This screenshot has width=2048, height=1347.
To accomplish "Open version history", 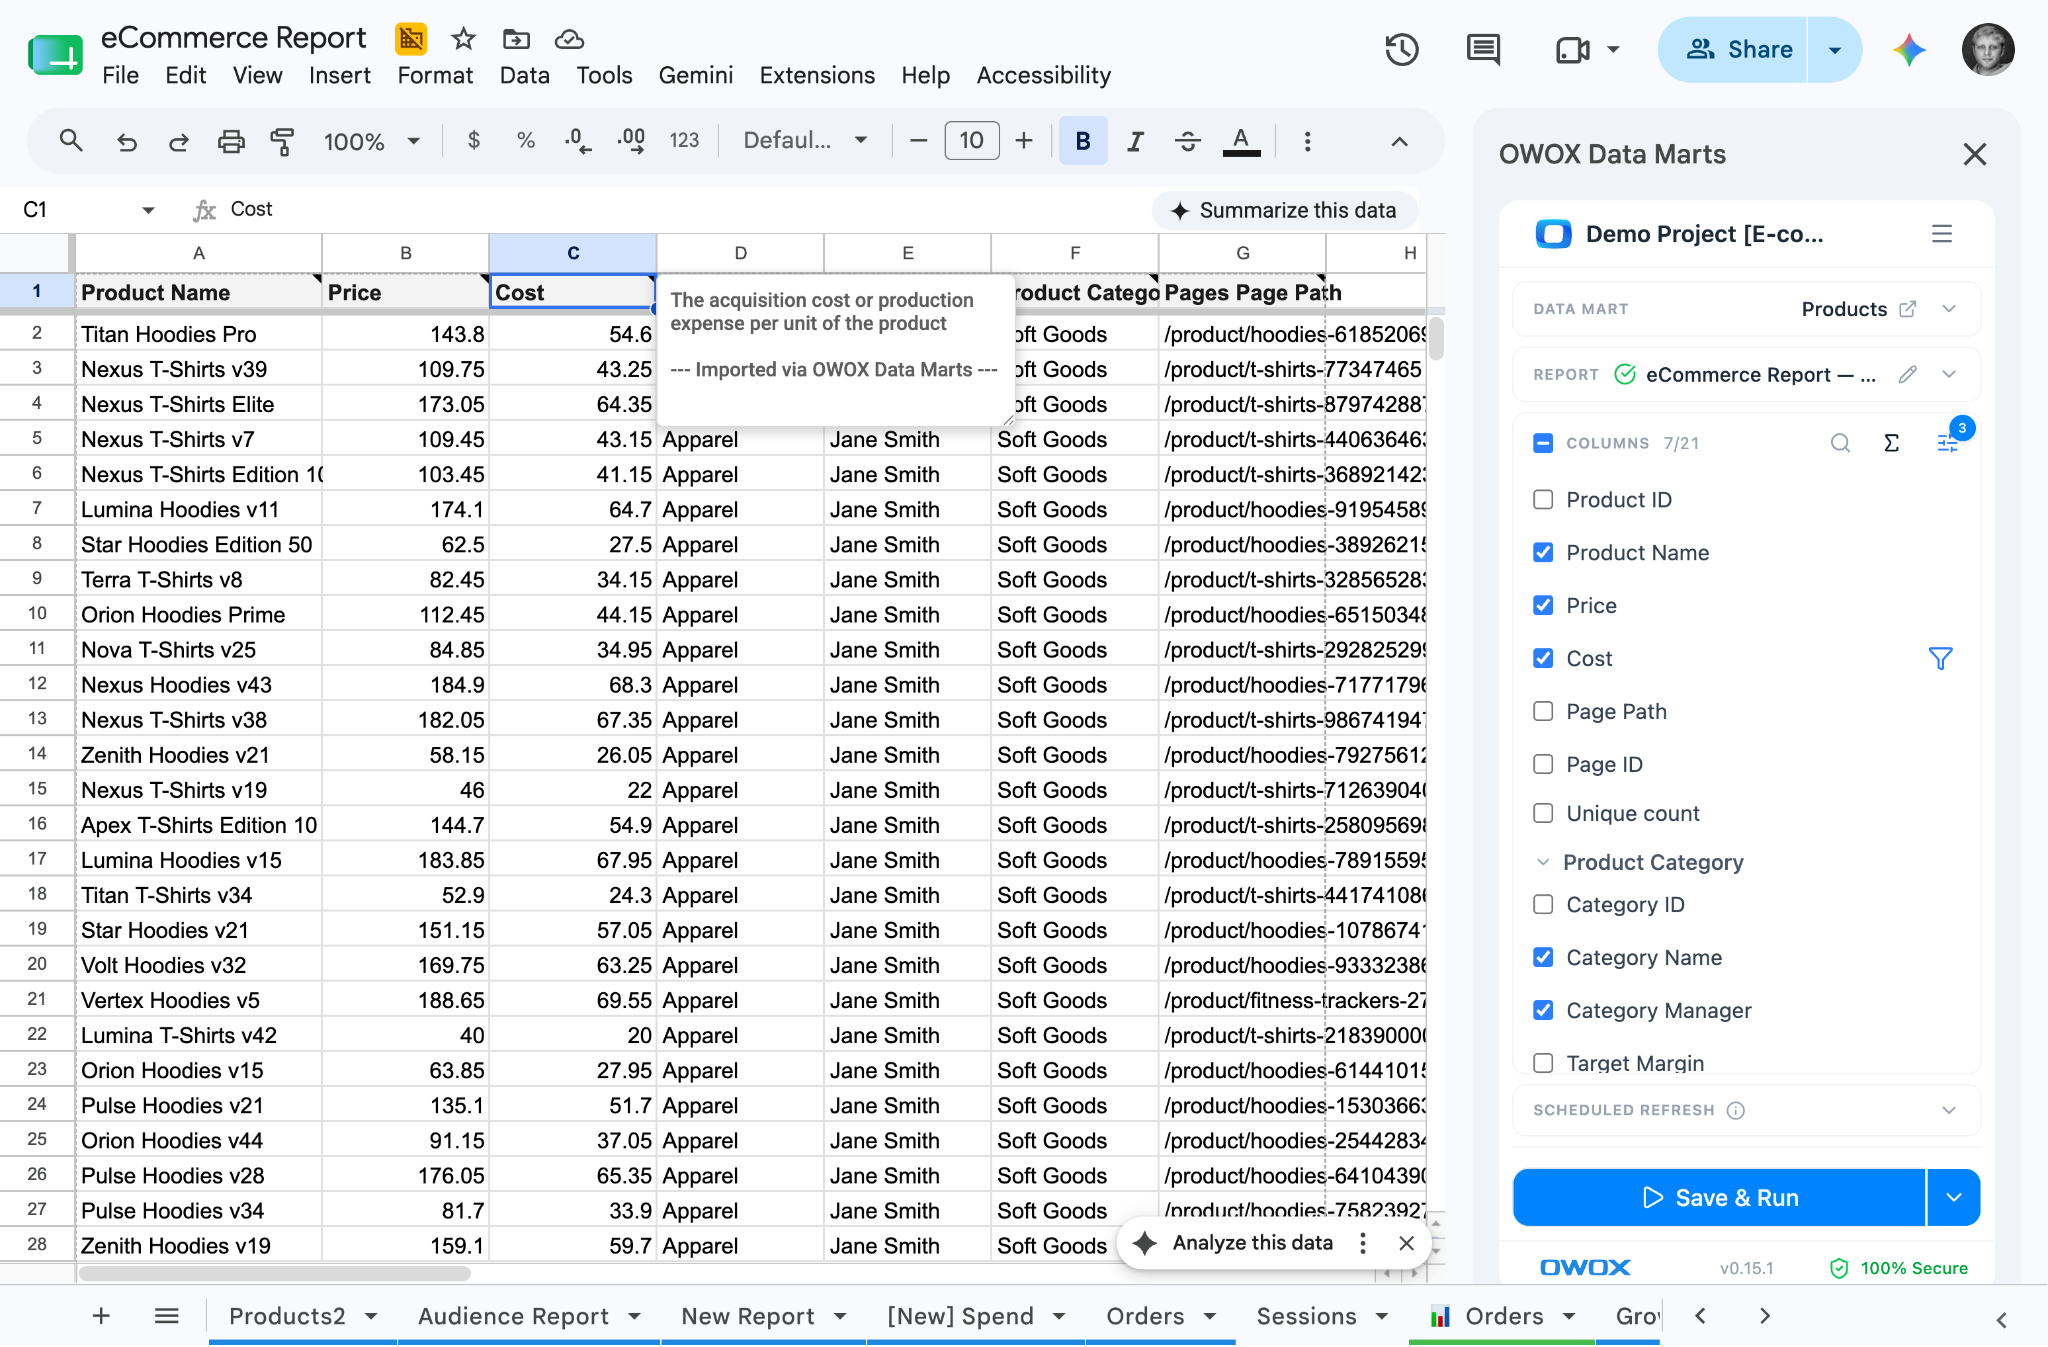I will click(x=1402, y=49).
